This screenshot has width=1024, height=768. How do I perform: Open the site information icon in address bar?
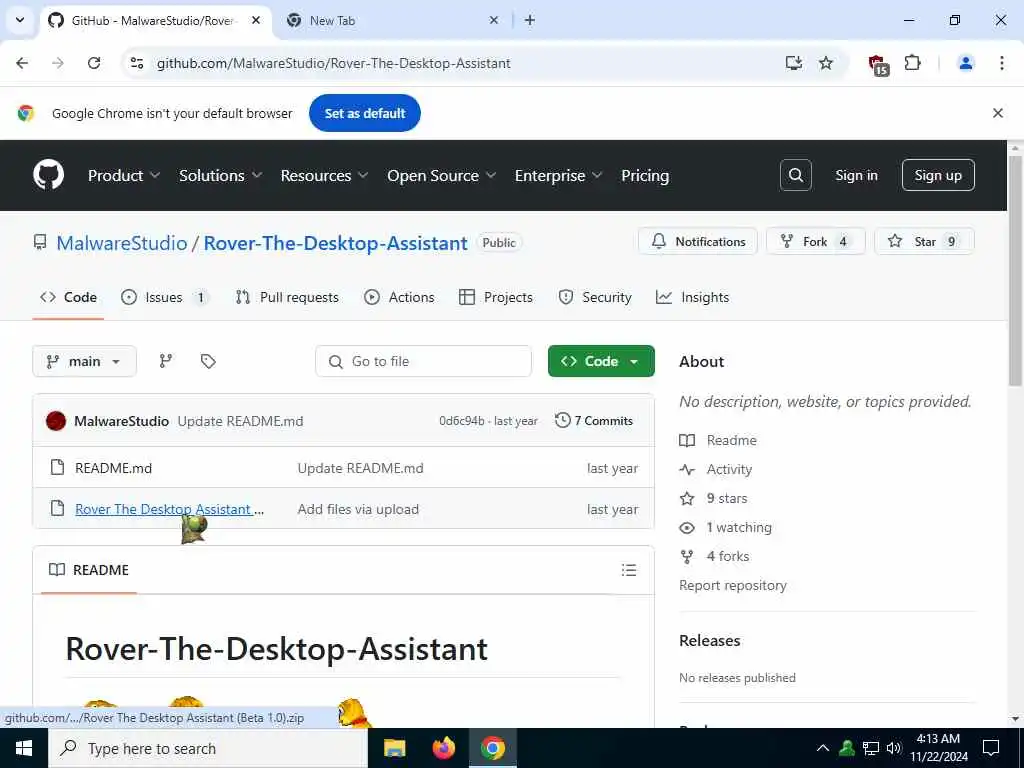point(136,63)
